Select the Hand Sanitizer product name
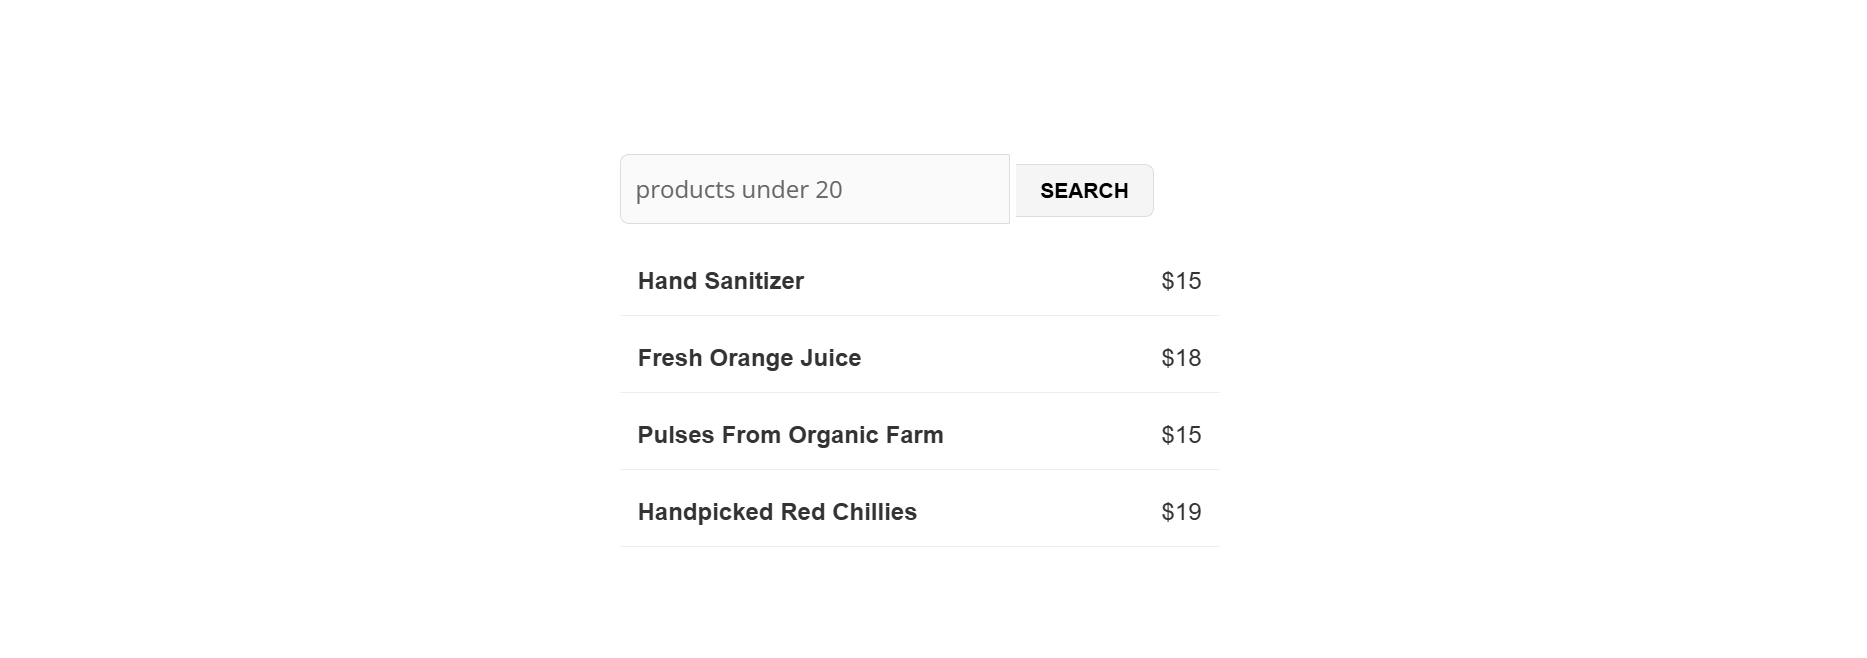Viewport: 1867px width, 658px height. coord(720,281)
